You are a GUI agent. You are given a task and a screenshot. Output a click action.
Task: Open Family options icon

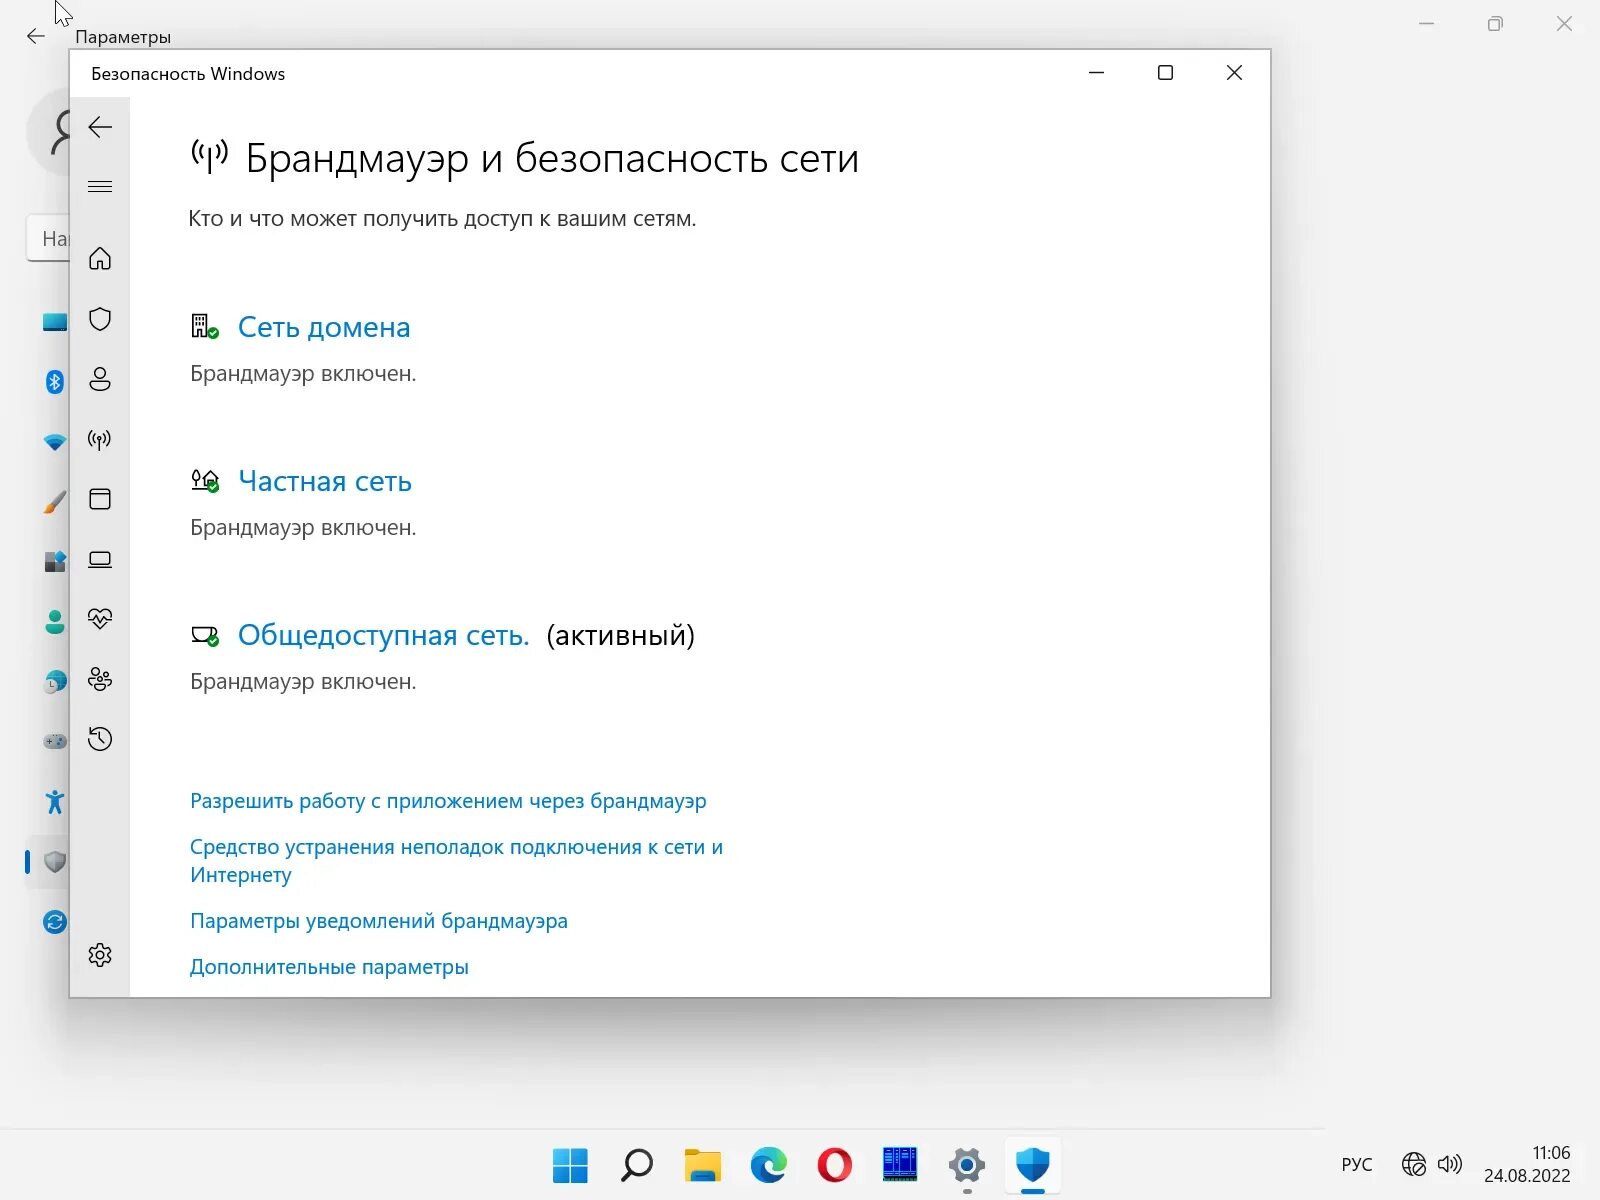(100, 679)
